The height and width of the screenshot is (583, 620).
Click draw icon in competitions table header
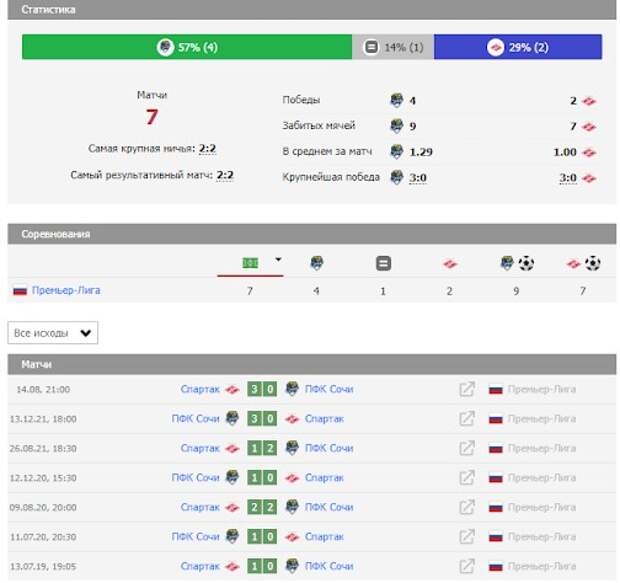coord(383,264)
